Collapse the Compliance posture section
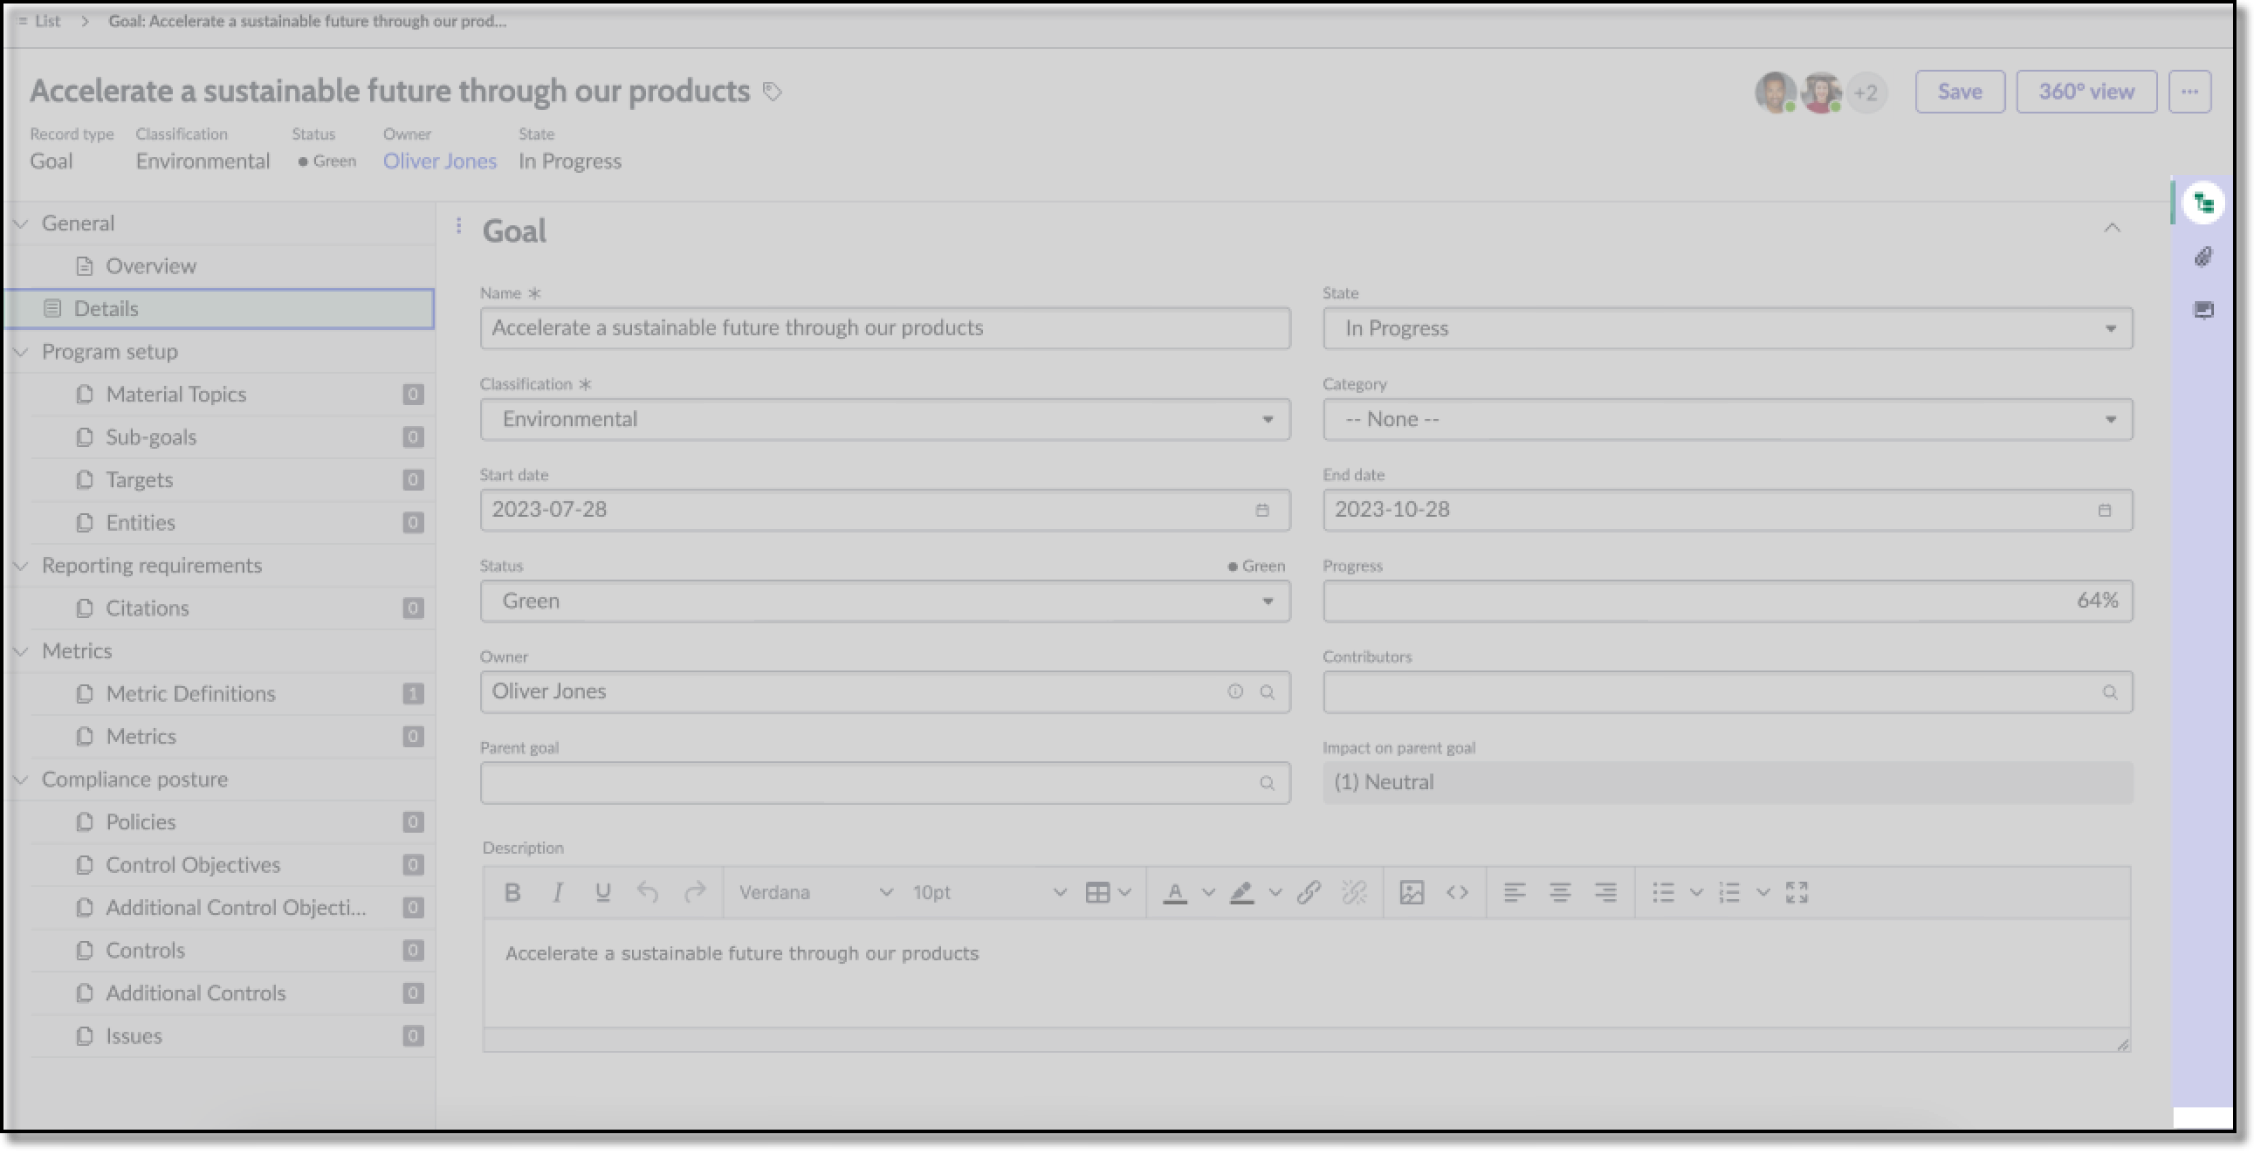 coord(20,779)
